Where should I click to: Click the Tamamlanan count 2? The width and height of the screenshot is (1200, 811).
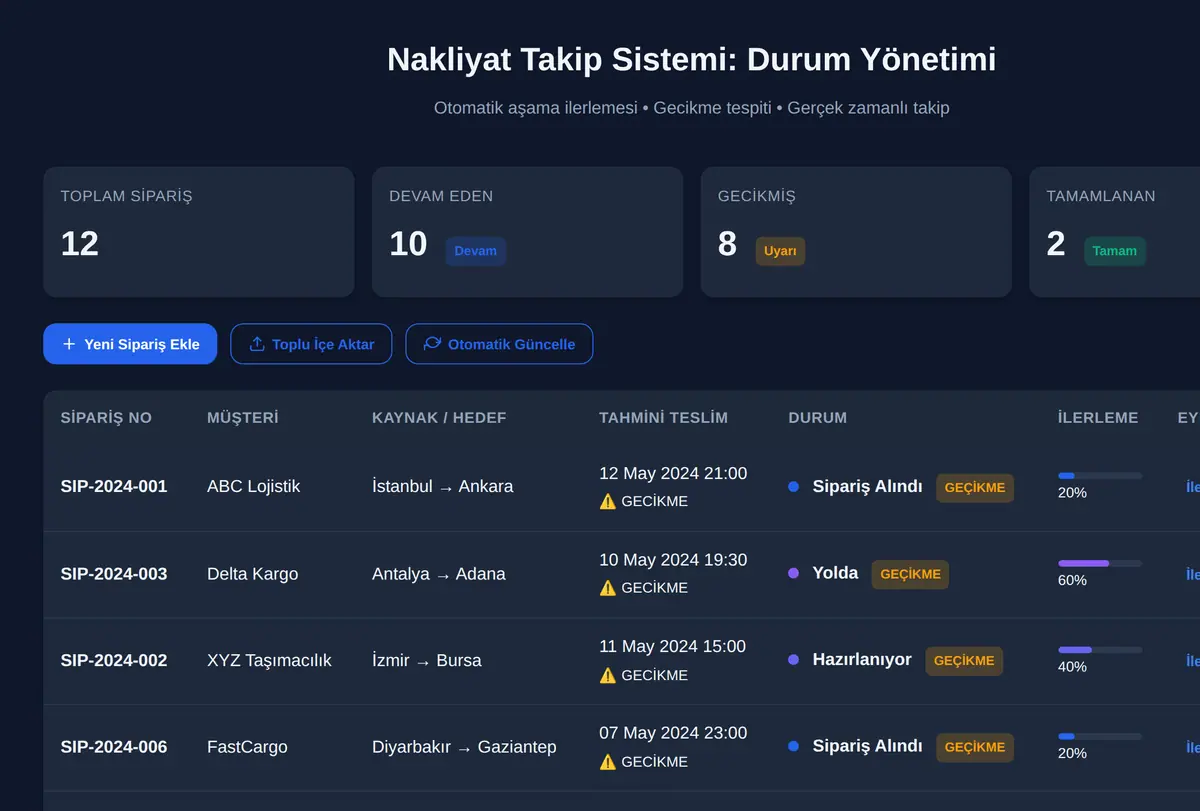coord(1056,244)
